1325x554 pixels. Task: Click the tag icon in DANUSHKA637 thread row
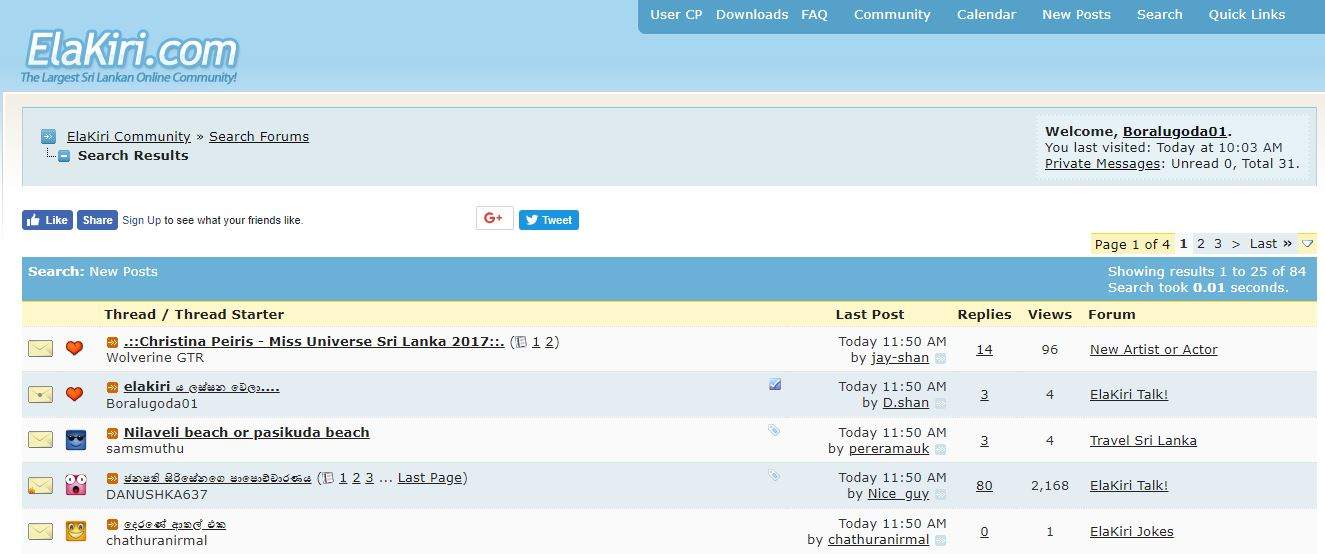774,476
